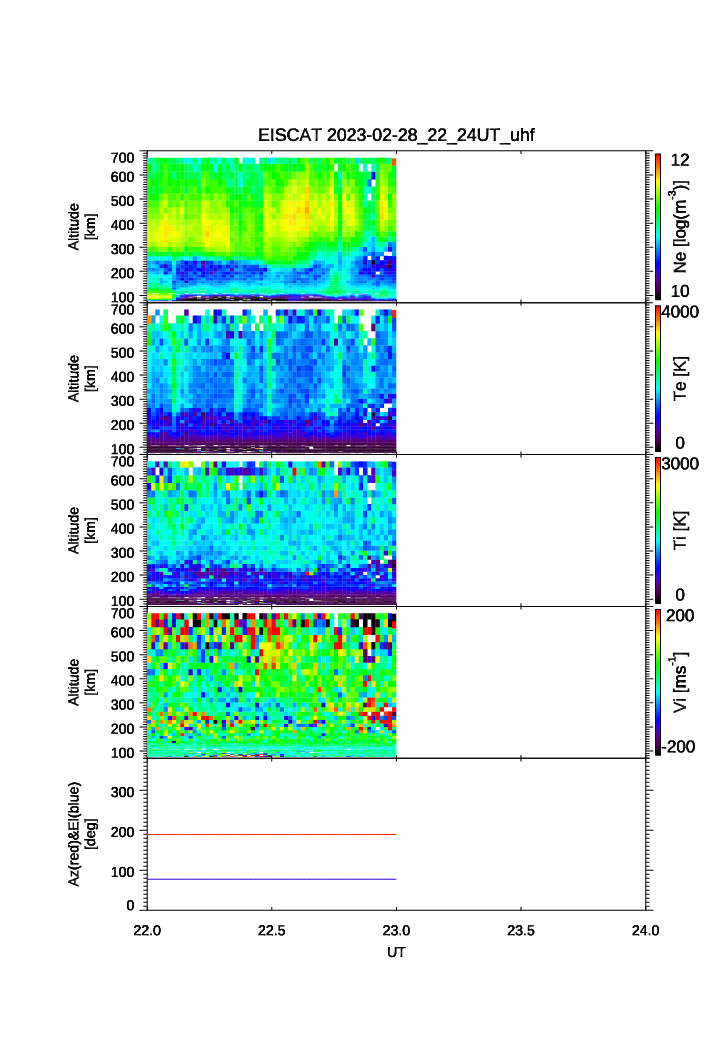Select the ion temperature heatmap panel
This screenshot has width=708, height=1062.
272,531
